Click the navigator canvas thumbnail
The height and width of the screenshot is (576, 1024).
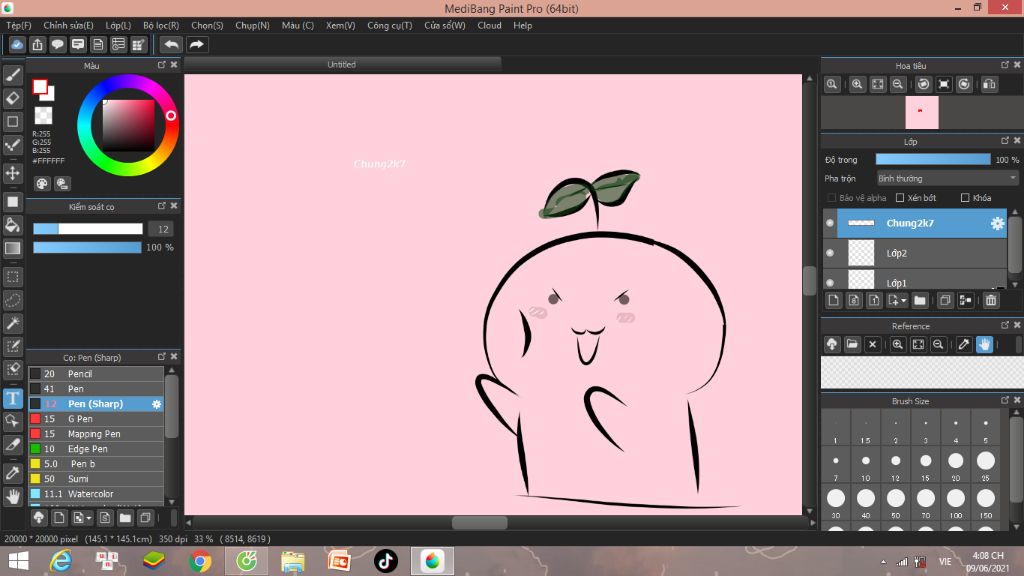[x=921, y=112]
